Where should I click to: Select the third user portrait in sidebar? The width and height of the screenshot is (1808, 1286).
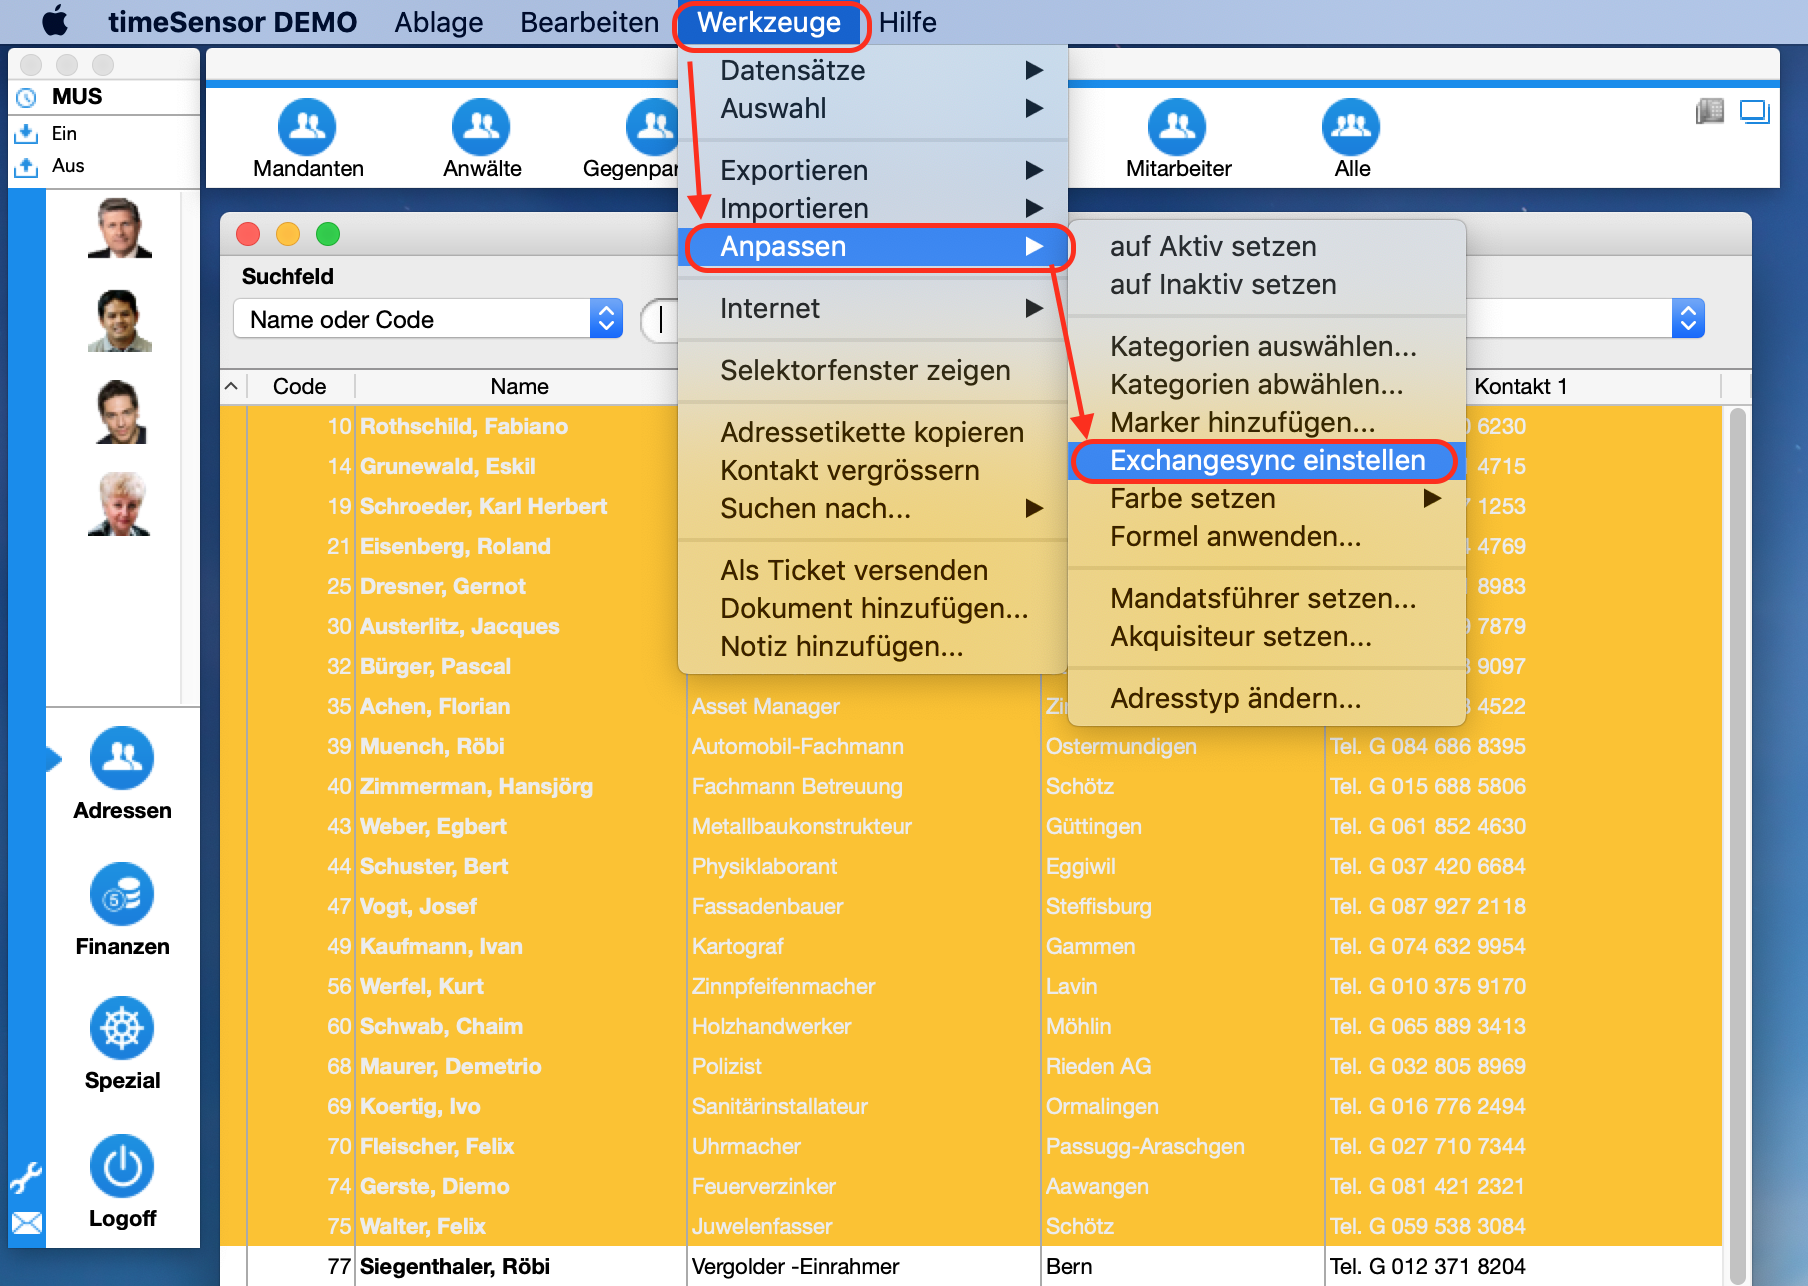click(120, 412)
